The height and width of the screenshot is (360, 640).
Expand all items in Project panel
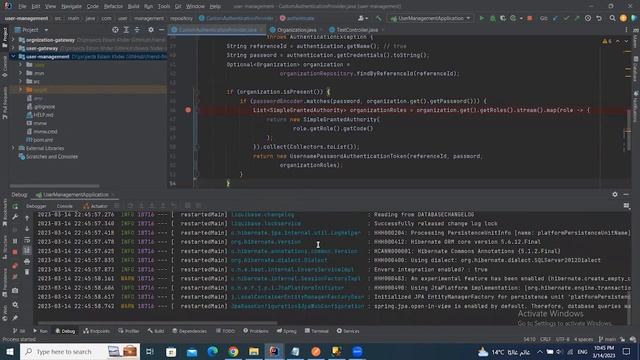[126, 30]
